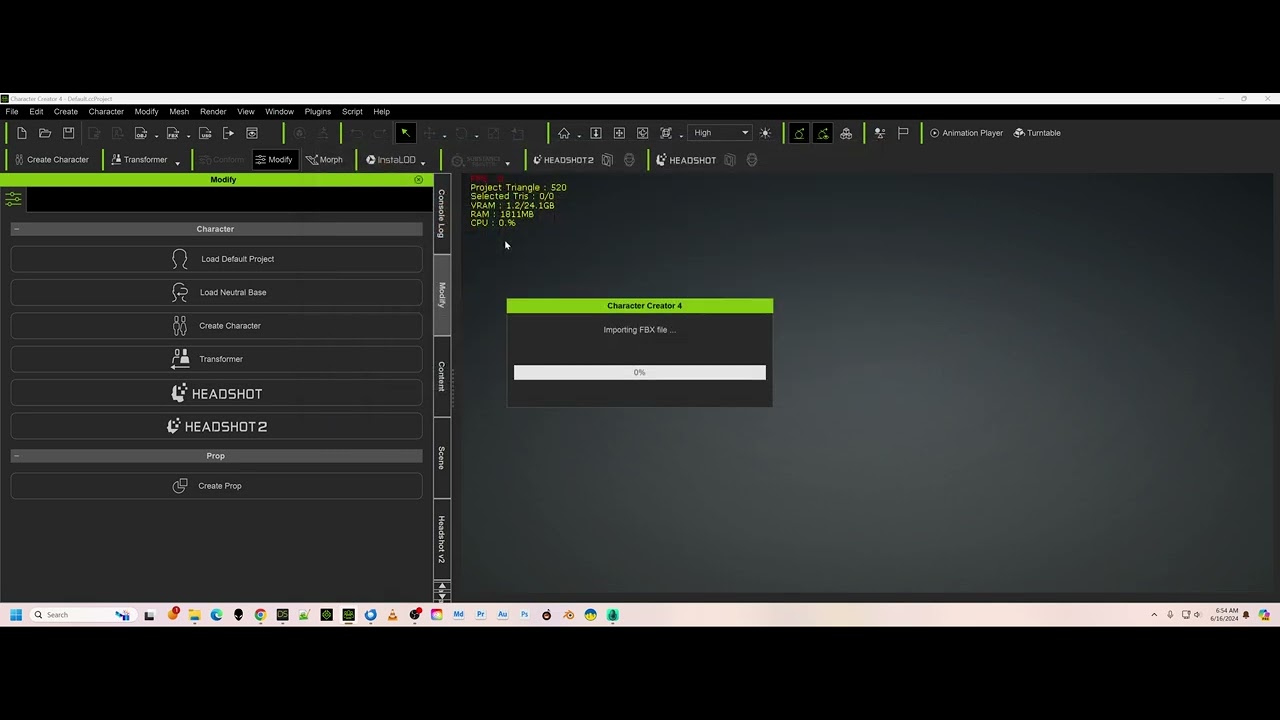This screenshot has width=1280, height=720.
Task: Click the three-sphere material icon in toolbar
Action: (x=846, y=133)
